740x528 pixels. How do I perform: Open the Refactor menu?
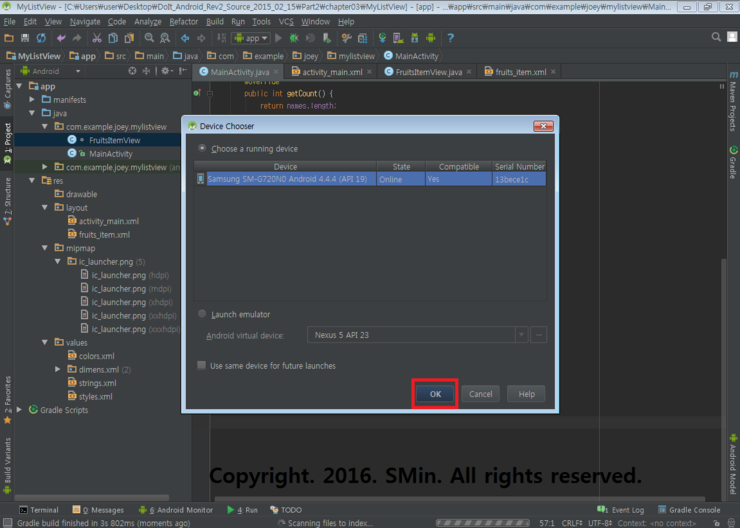pos(184,22)
